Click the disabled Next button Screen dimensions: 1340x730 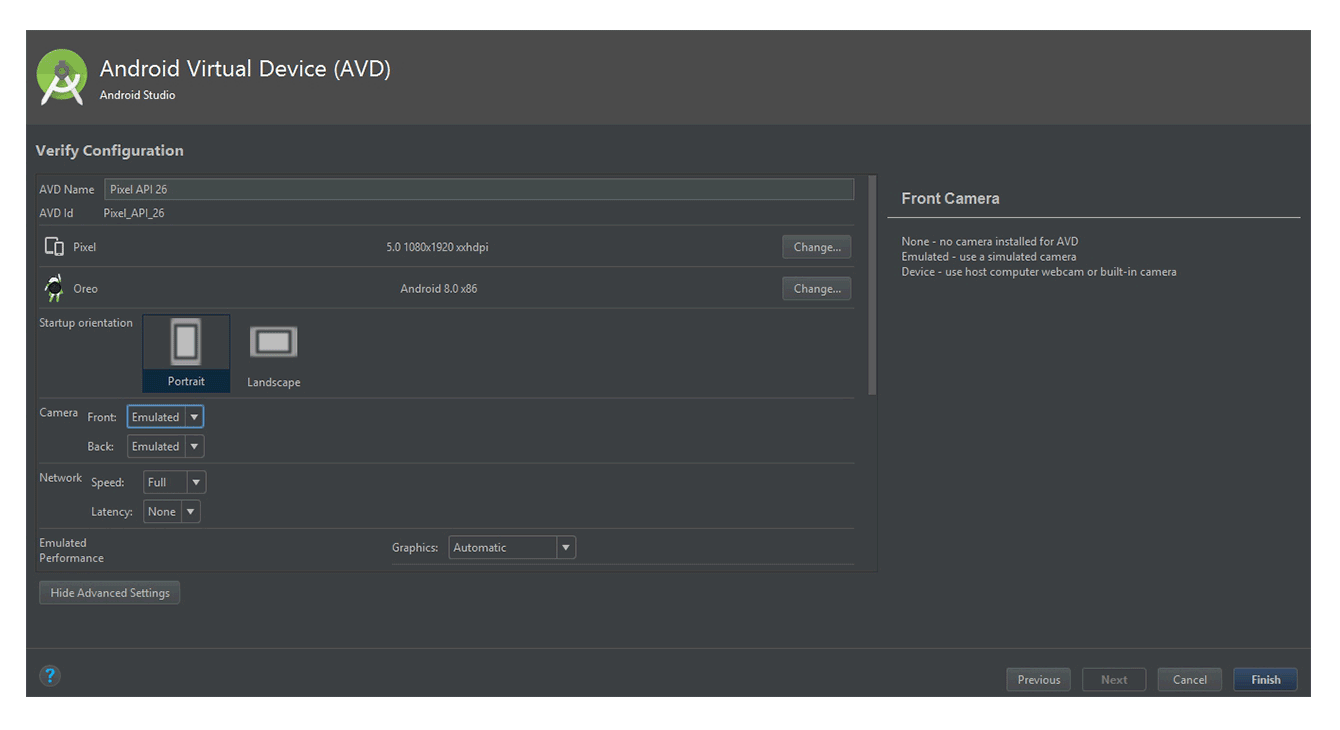coord(1114,680)
